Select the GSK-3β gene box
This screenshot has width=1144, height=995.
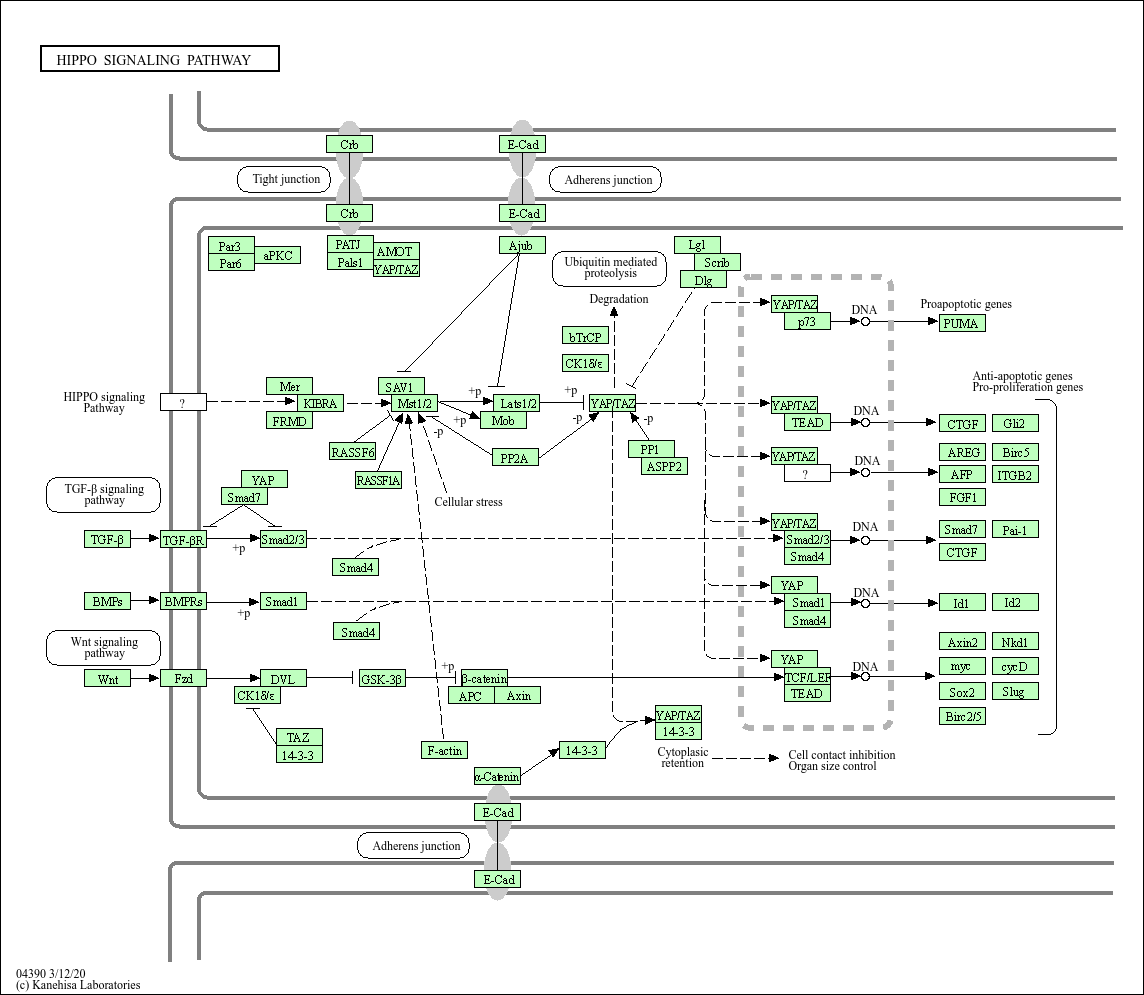382,679
